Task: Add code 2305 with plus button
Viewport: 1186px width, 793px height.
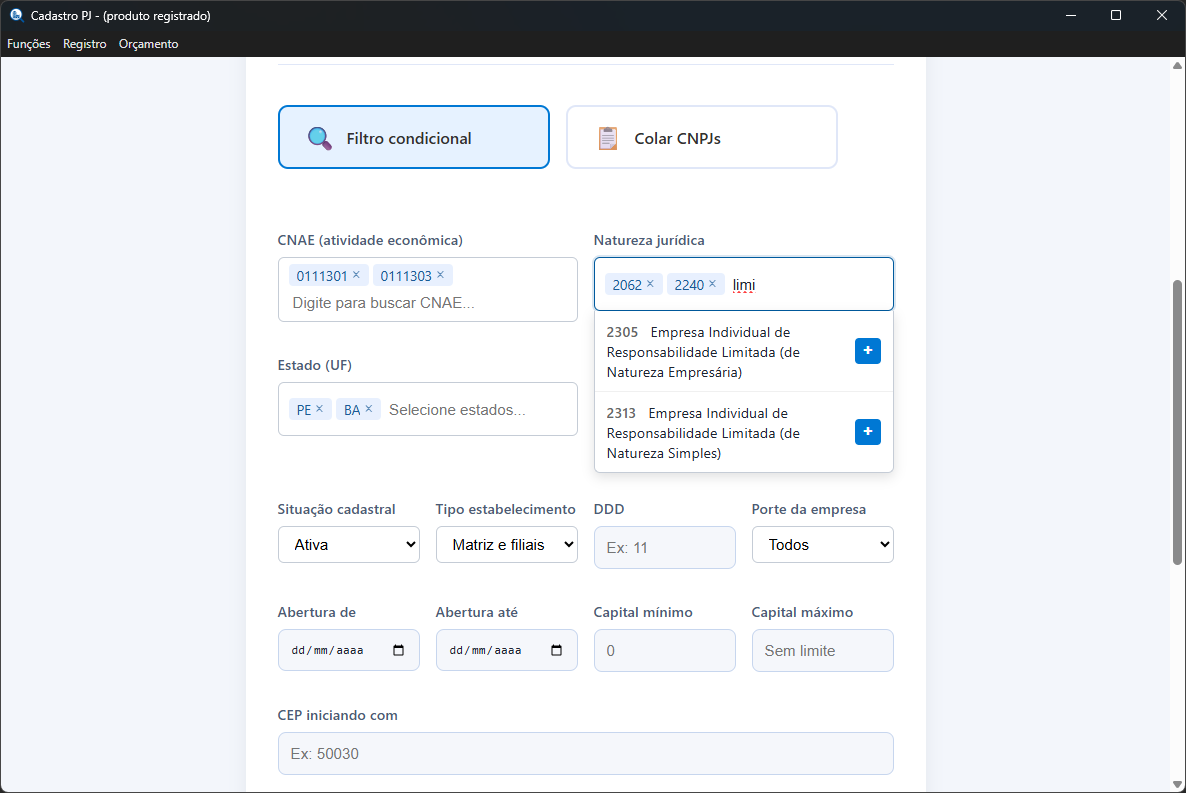Action: [867, 351]
